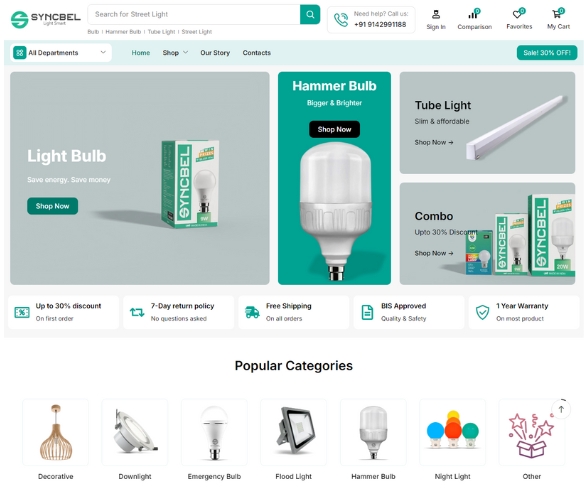
Task: Click Shop Now on Light Bulb banner
Action: (53, 206)
